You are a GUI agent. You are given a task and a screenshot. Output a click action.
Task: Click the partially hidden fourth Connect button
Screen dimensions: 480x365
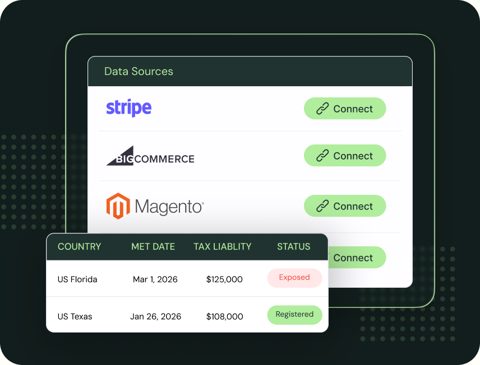357,257
